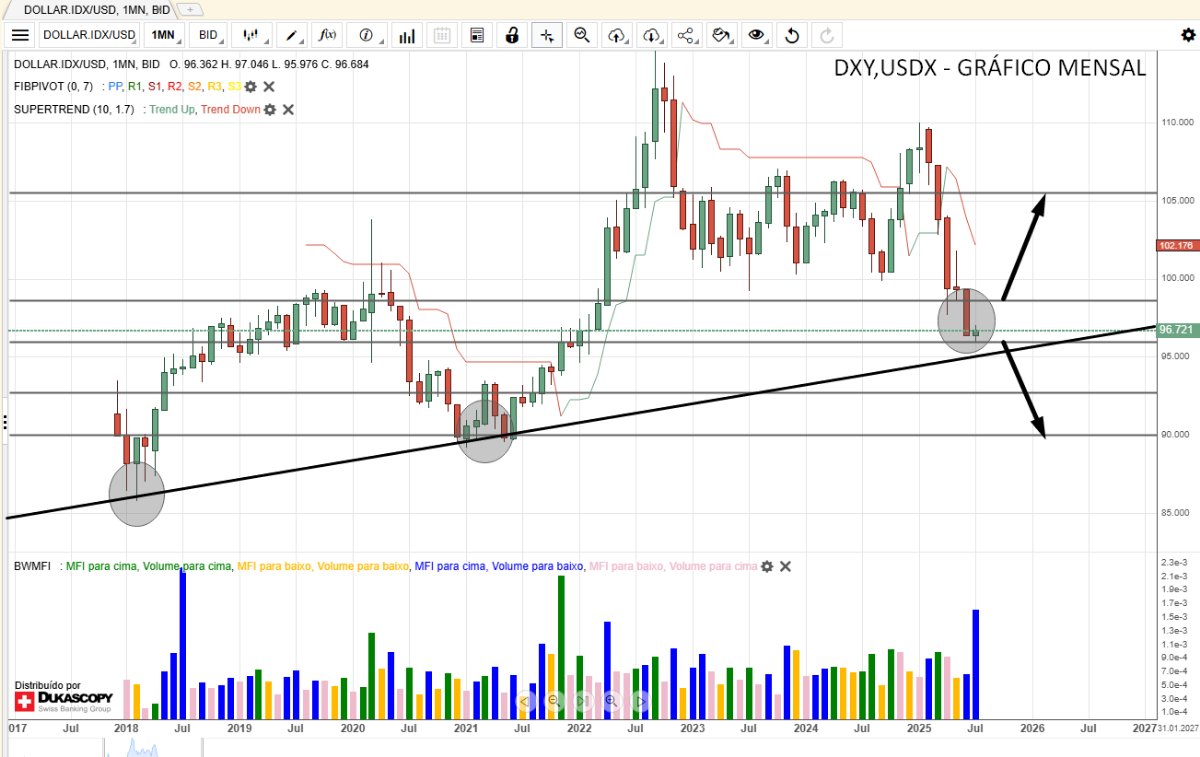Open the DOLLAR.IDX/USD instrument dropdown
The image size is (1200, 757).
[89, 35]
